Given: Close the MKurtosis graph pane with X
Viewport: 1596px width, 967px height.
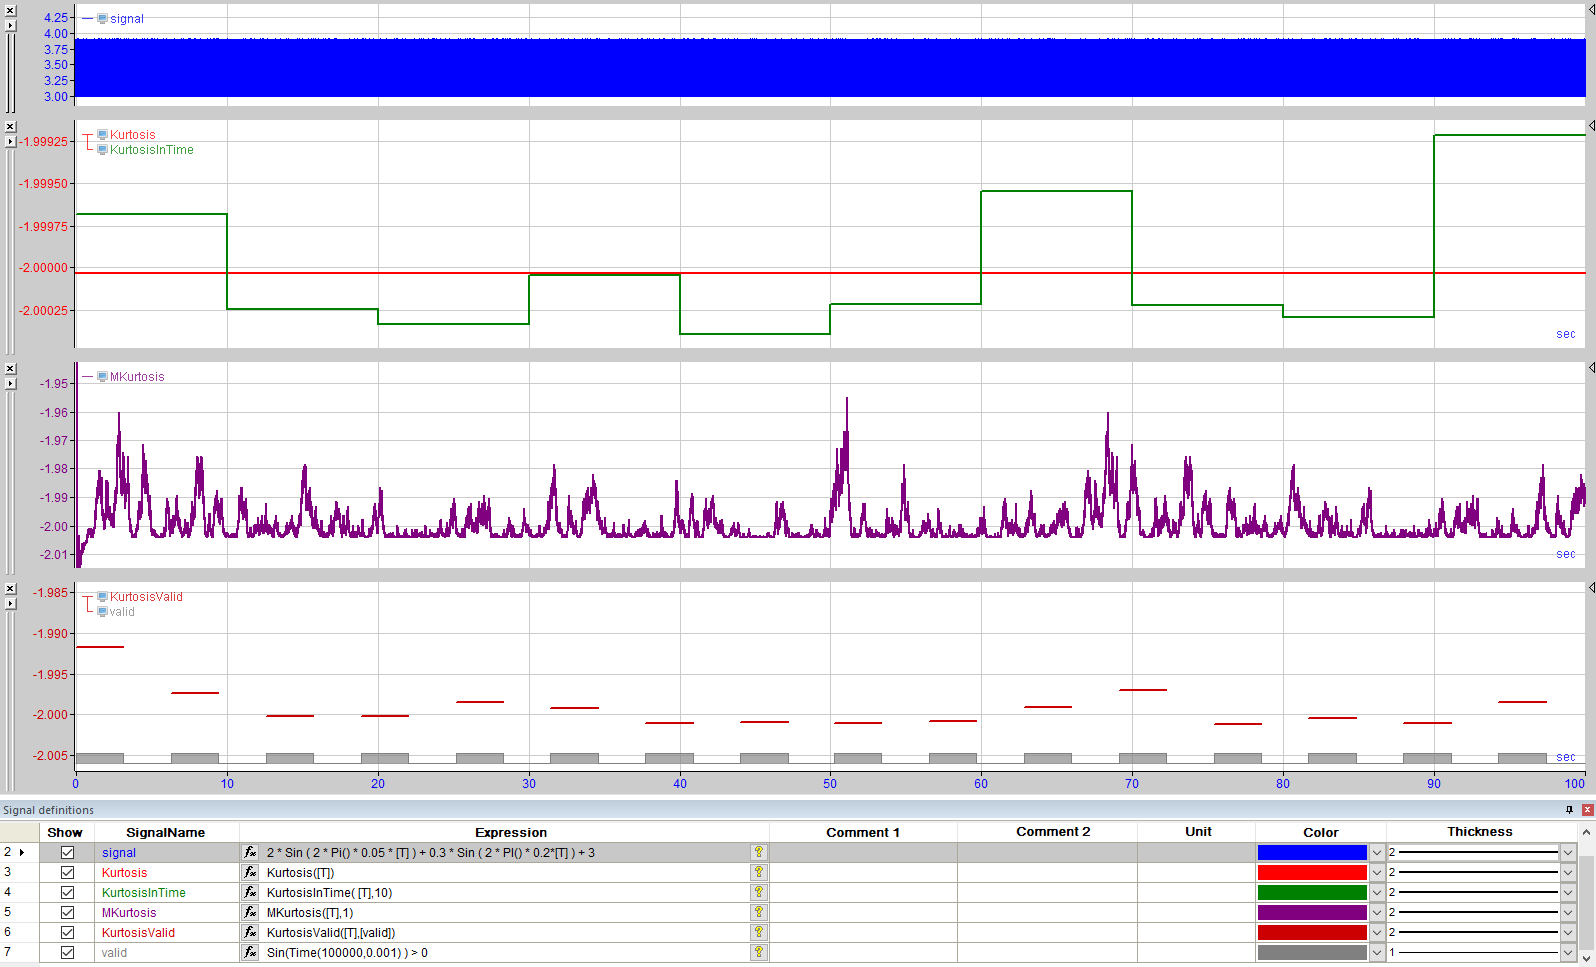Looking at the screenshot, I should pos(11,369).
